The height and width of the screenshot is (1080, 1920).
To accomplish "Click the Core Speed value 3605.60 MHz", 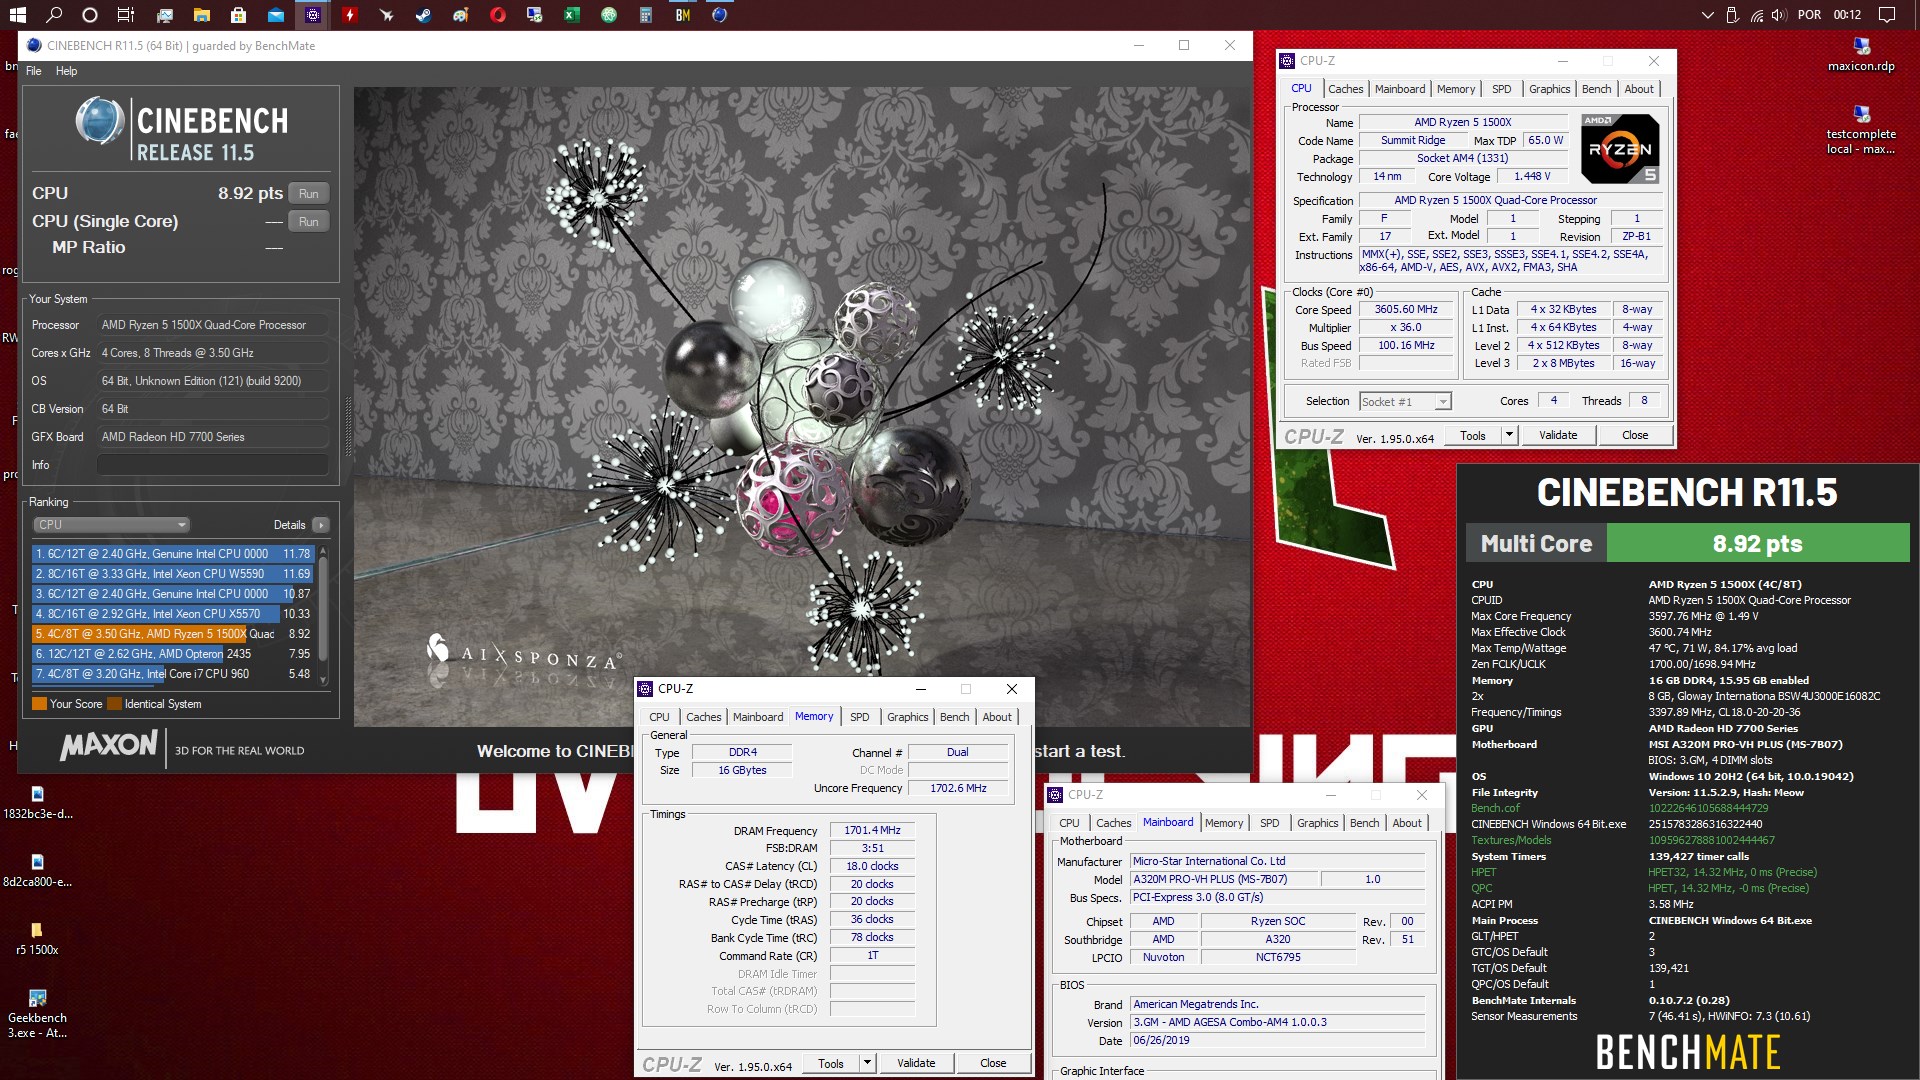I will pyautogui.click(x=1405, y=310).
